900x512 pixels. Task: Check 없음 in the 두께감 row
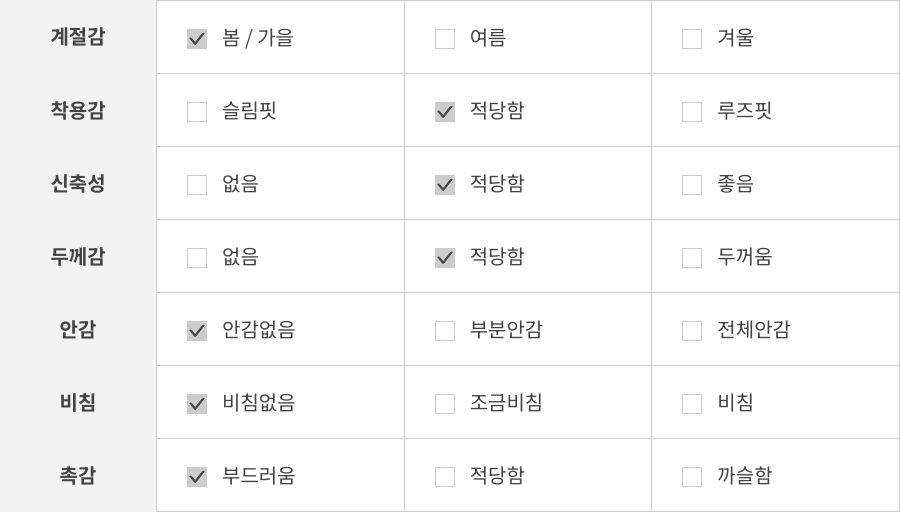tap(197, 258)
